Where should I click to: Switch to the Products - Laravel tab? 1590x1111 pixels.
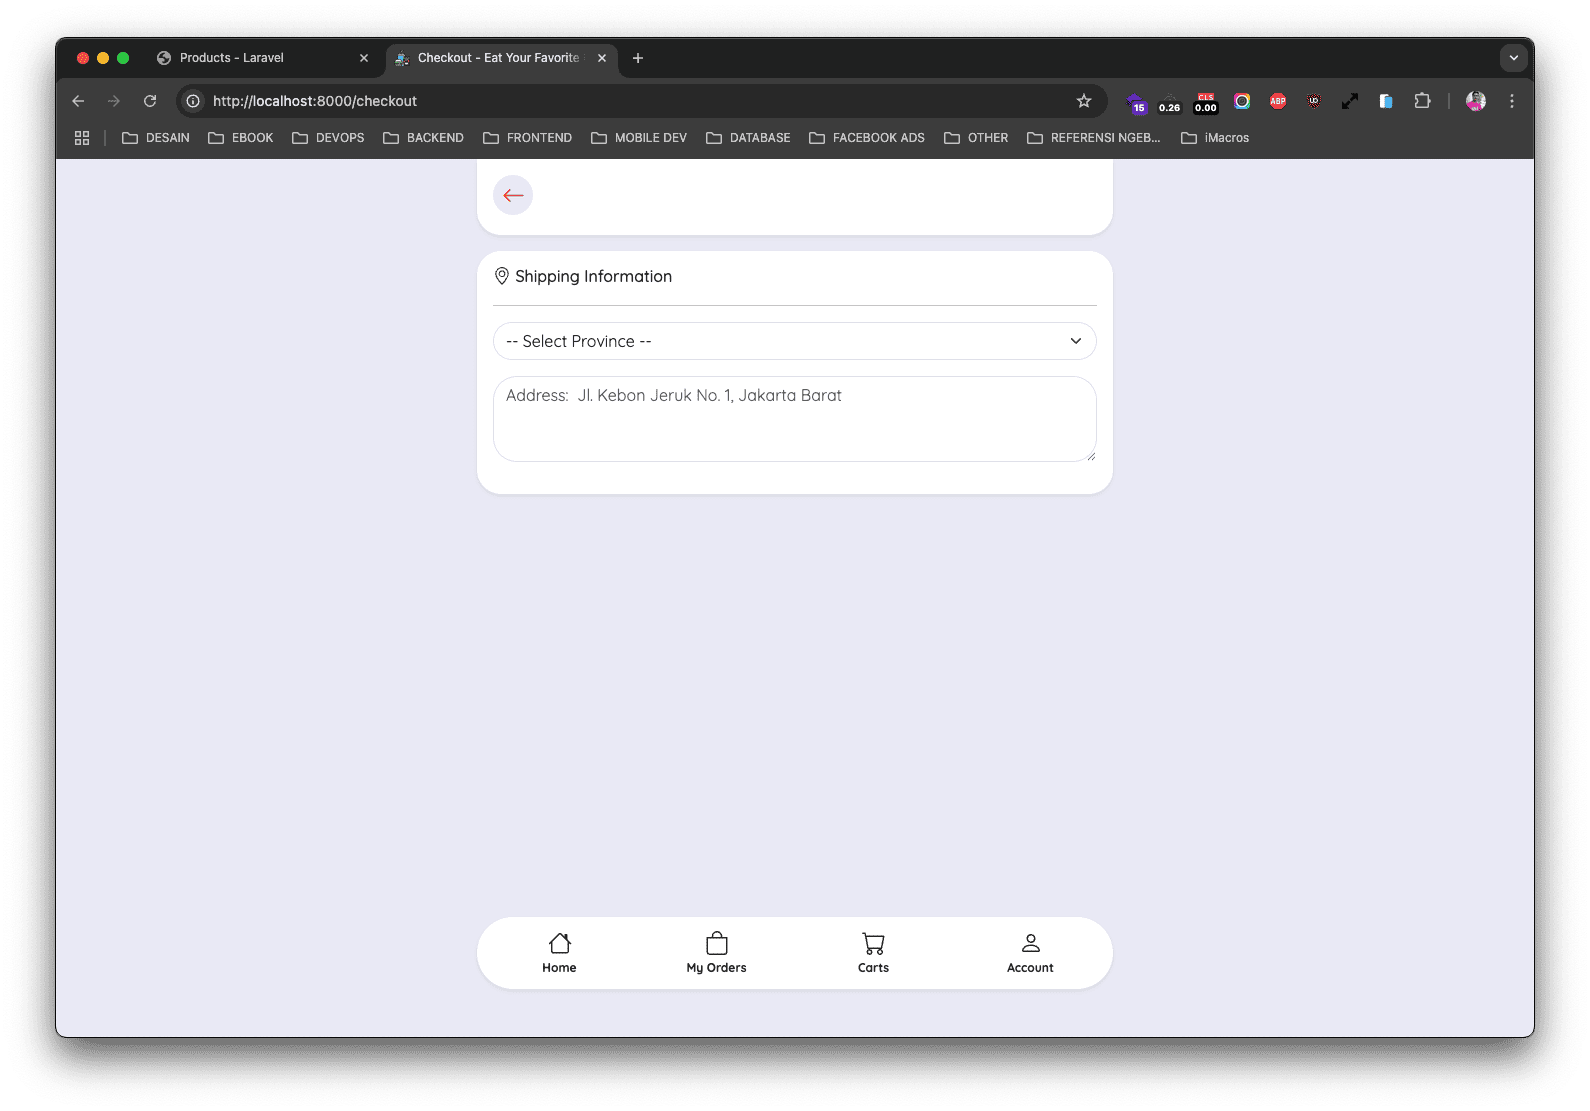pyautogui.click(x=232, y=58)
